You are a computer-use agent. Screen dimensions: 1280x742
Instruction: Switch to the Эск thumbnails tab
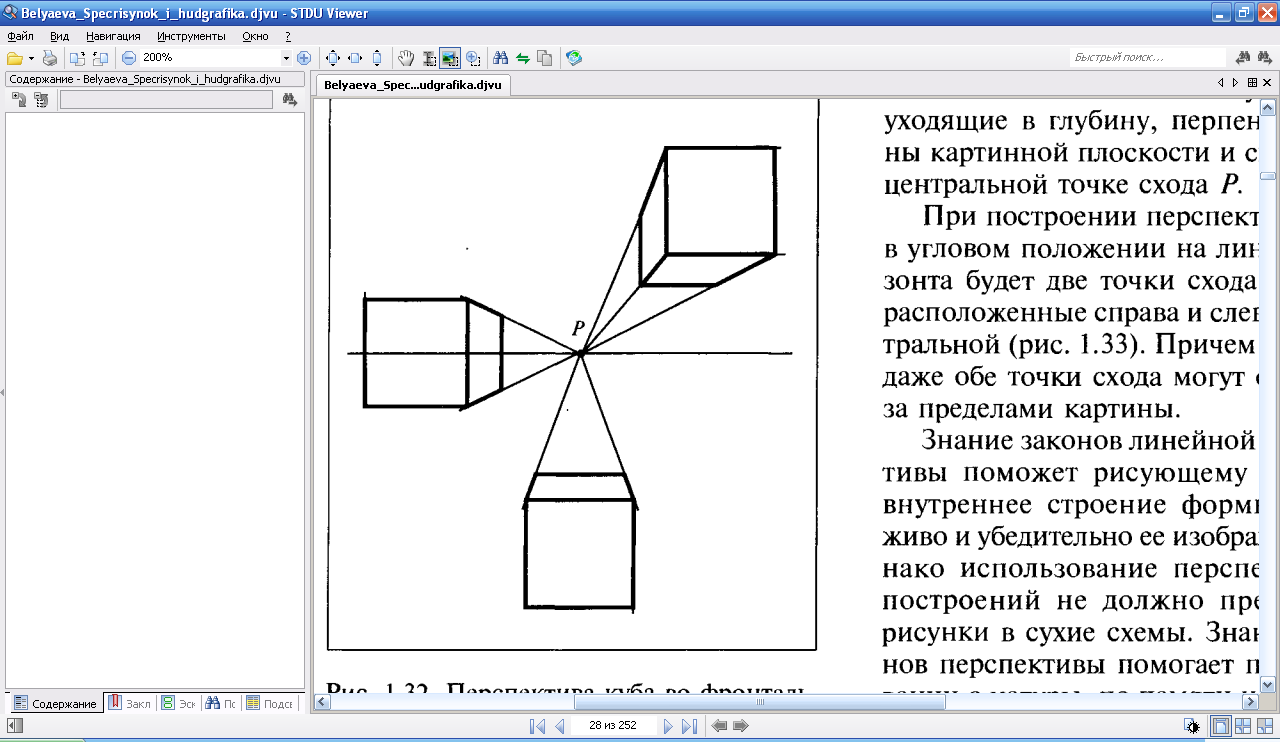pos(179,704)
